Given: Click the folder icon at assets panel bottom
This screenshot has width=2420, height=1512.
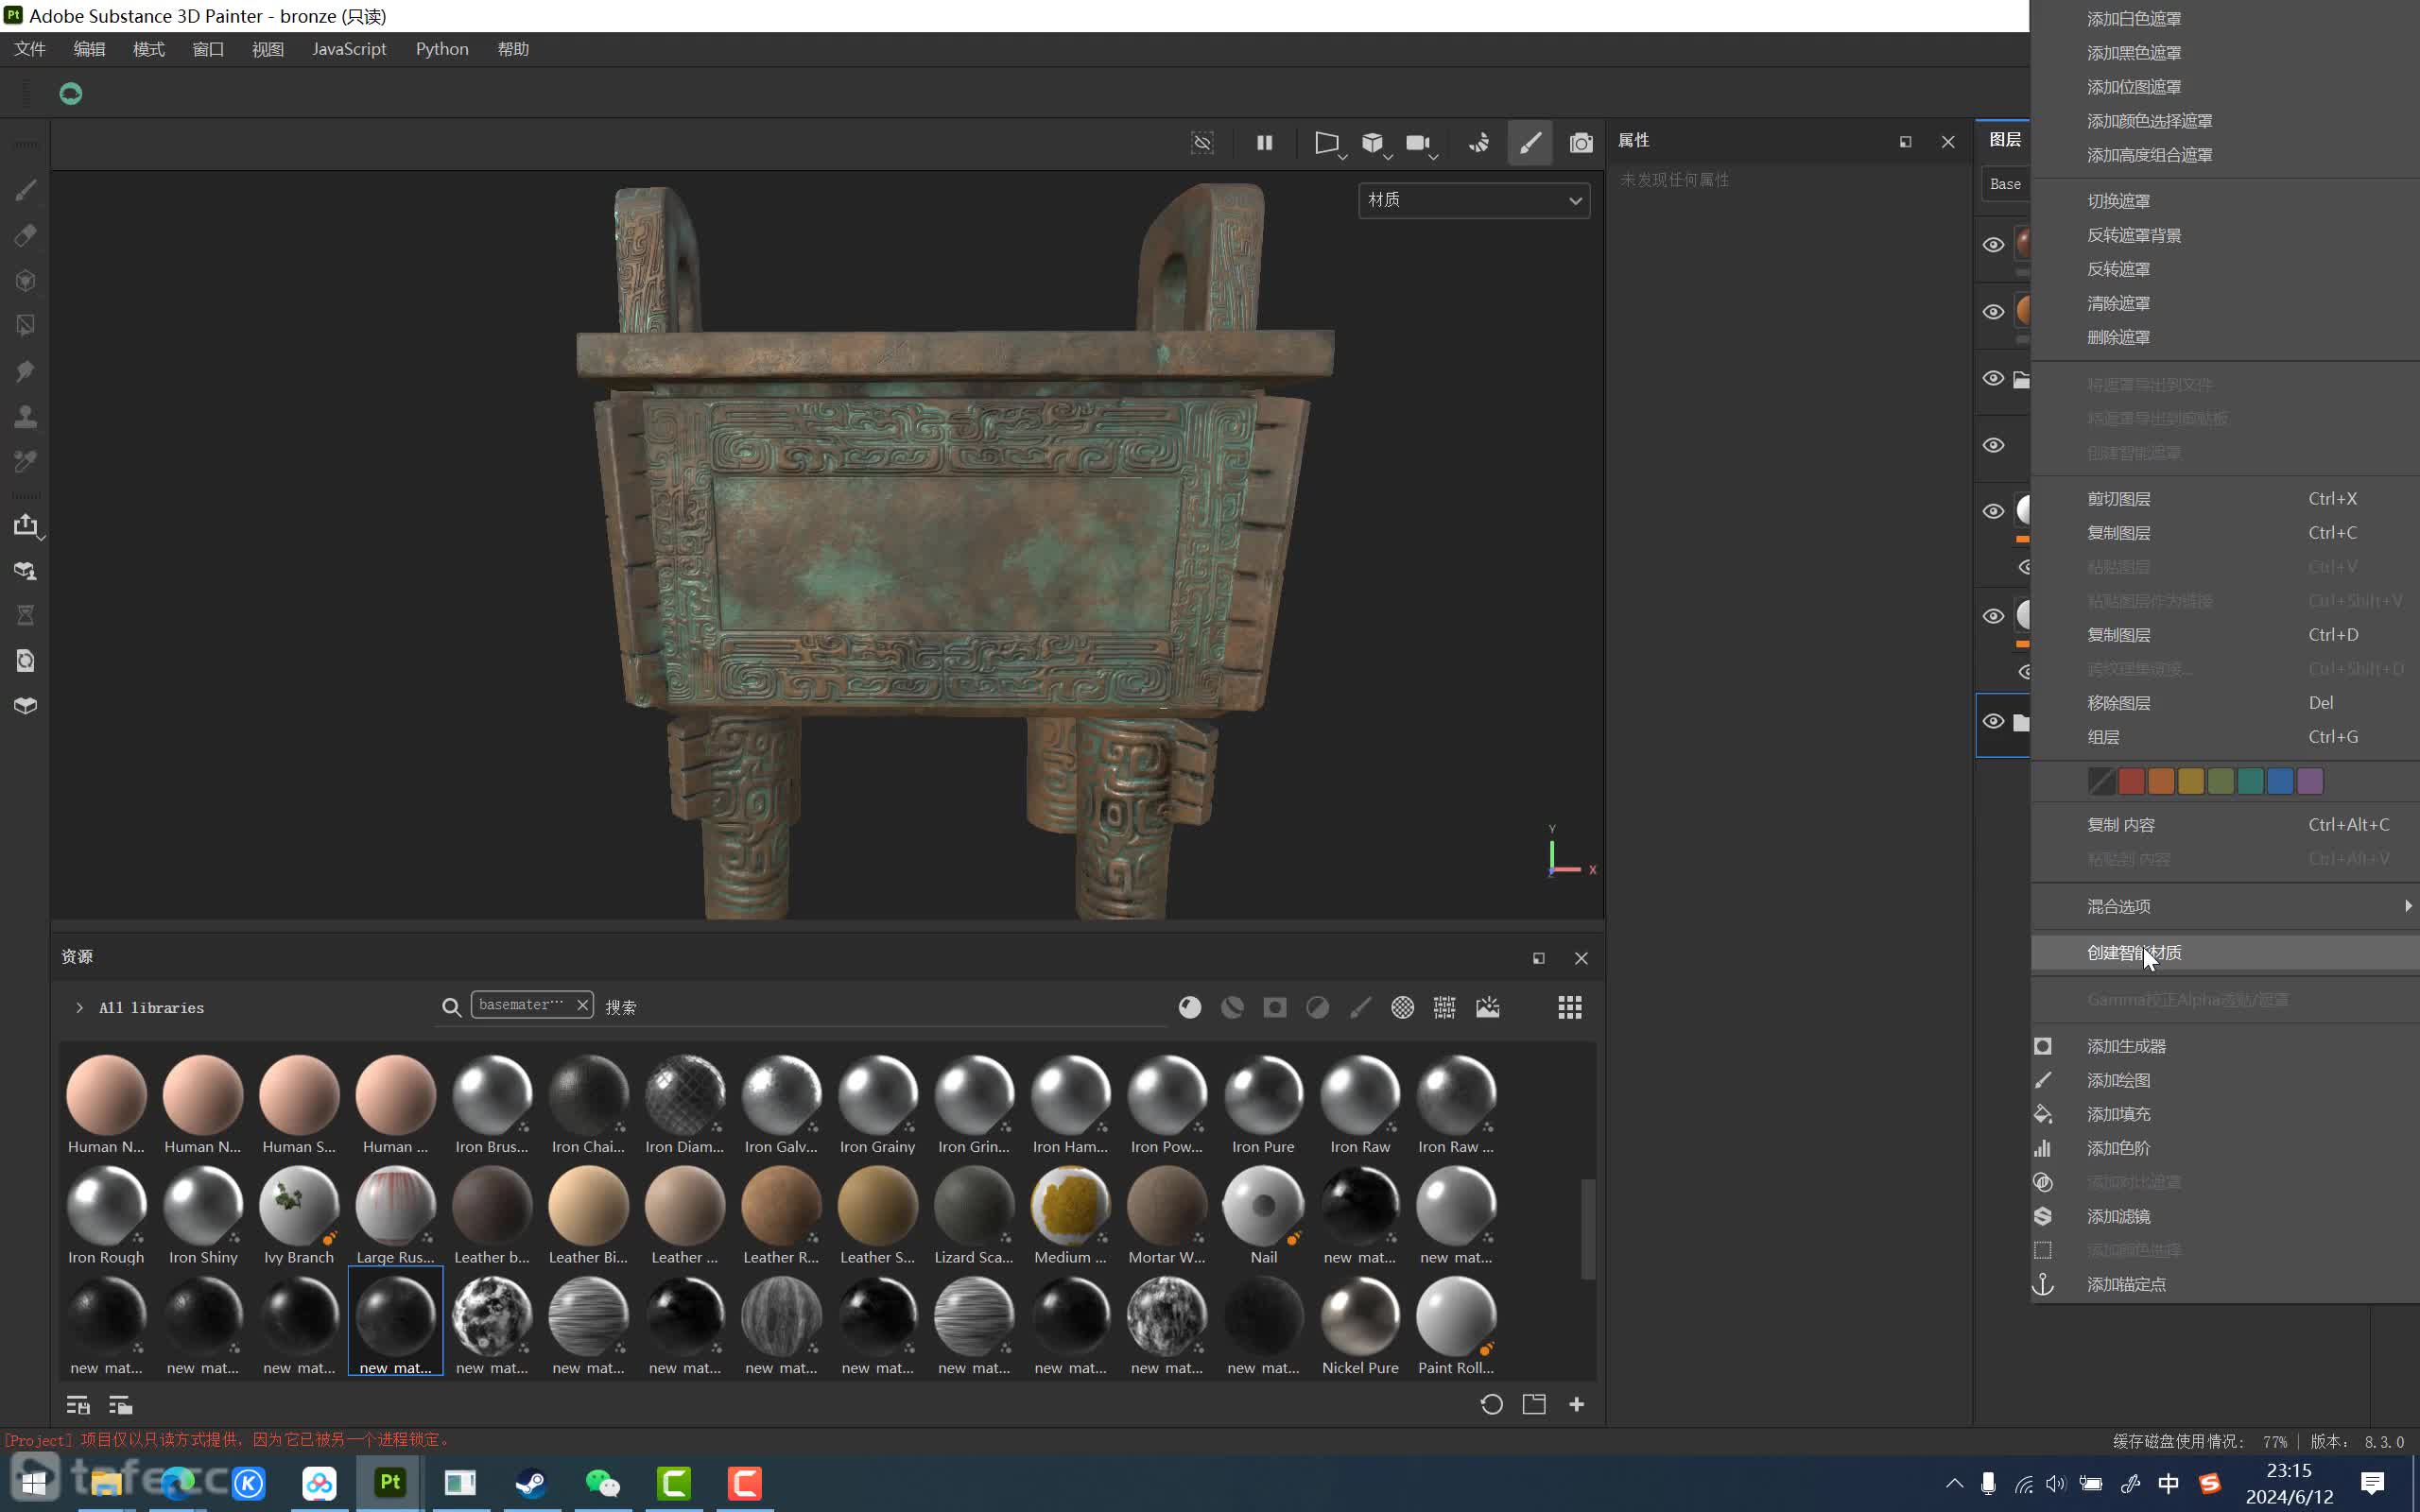Looking at the screenshot, I should click(1534, 1404).
